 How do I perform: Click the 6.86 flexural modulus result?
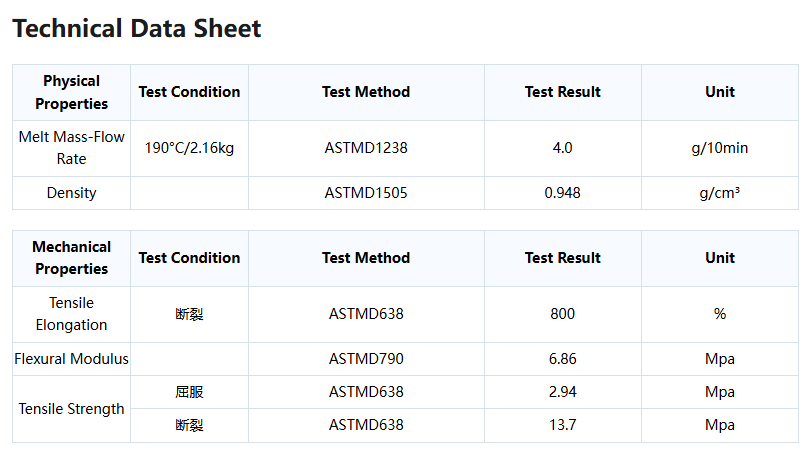click(563, 359)
